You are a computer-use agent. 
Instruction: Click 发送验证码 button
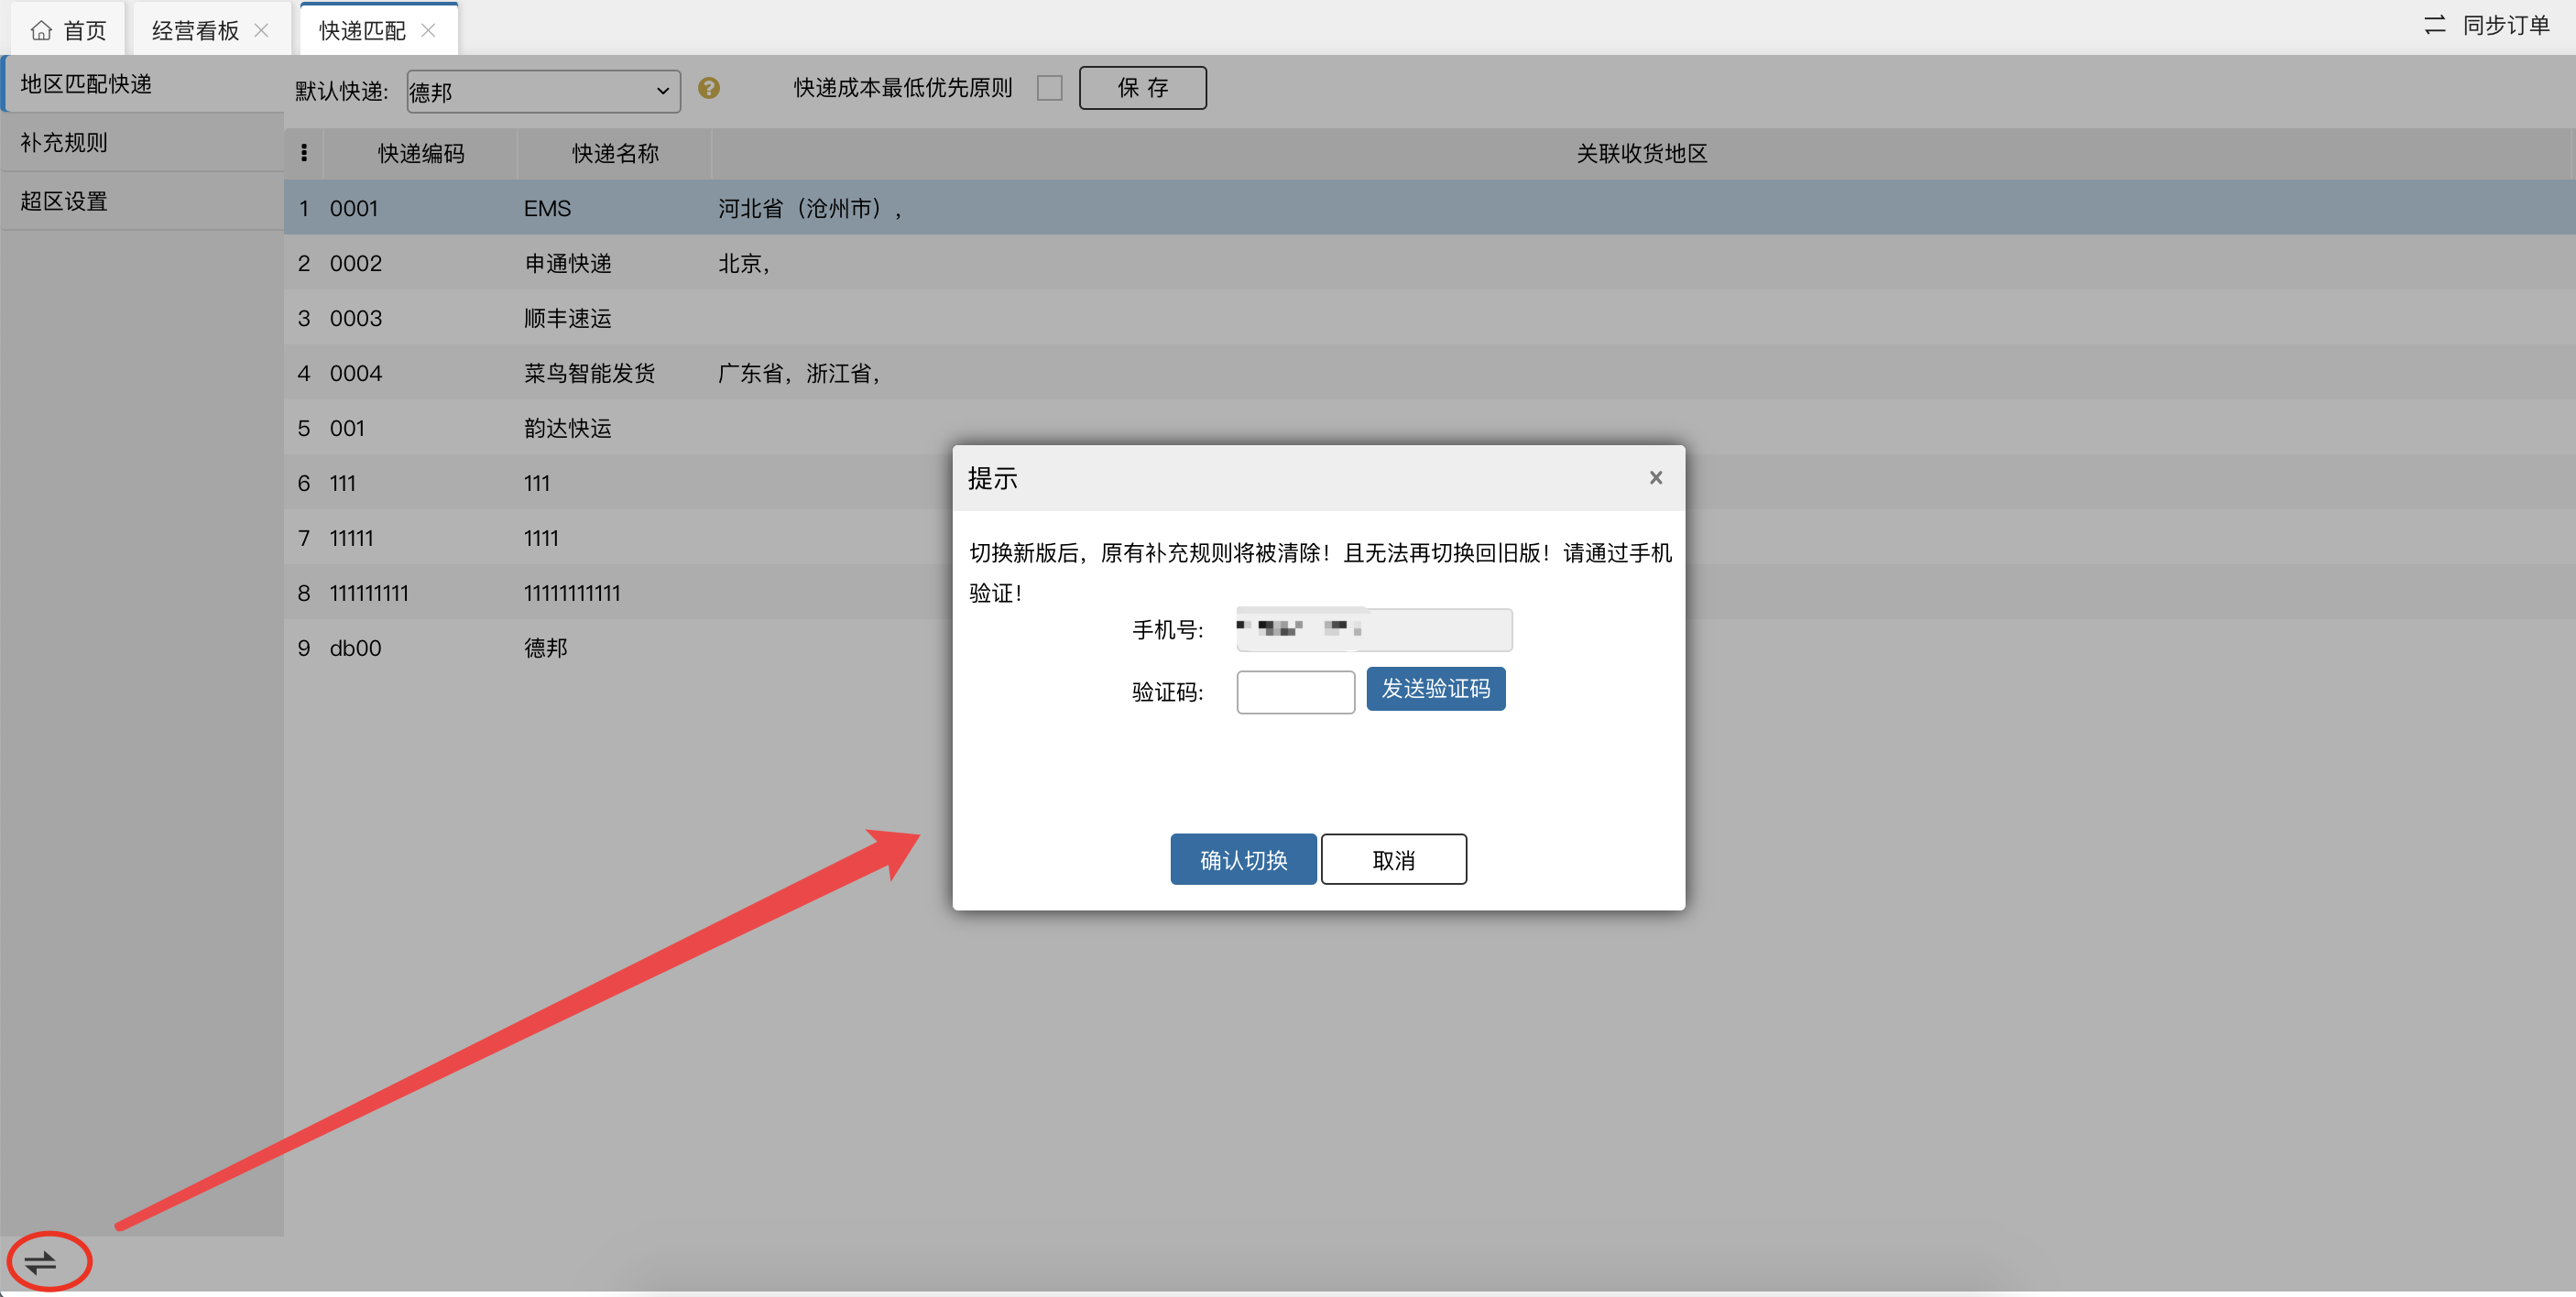pyautogui.click(x=1435, y=689)
